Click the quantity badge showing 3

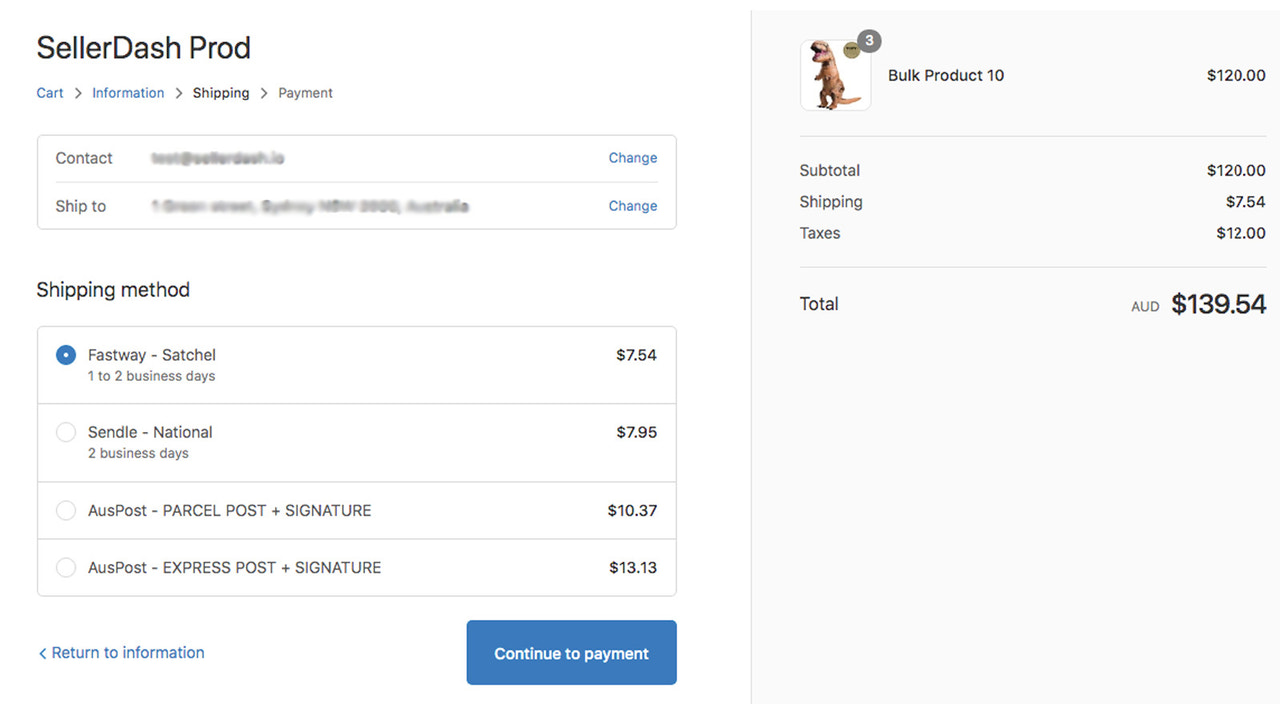(x=867, y=41)
